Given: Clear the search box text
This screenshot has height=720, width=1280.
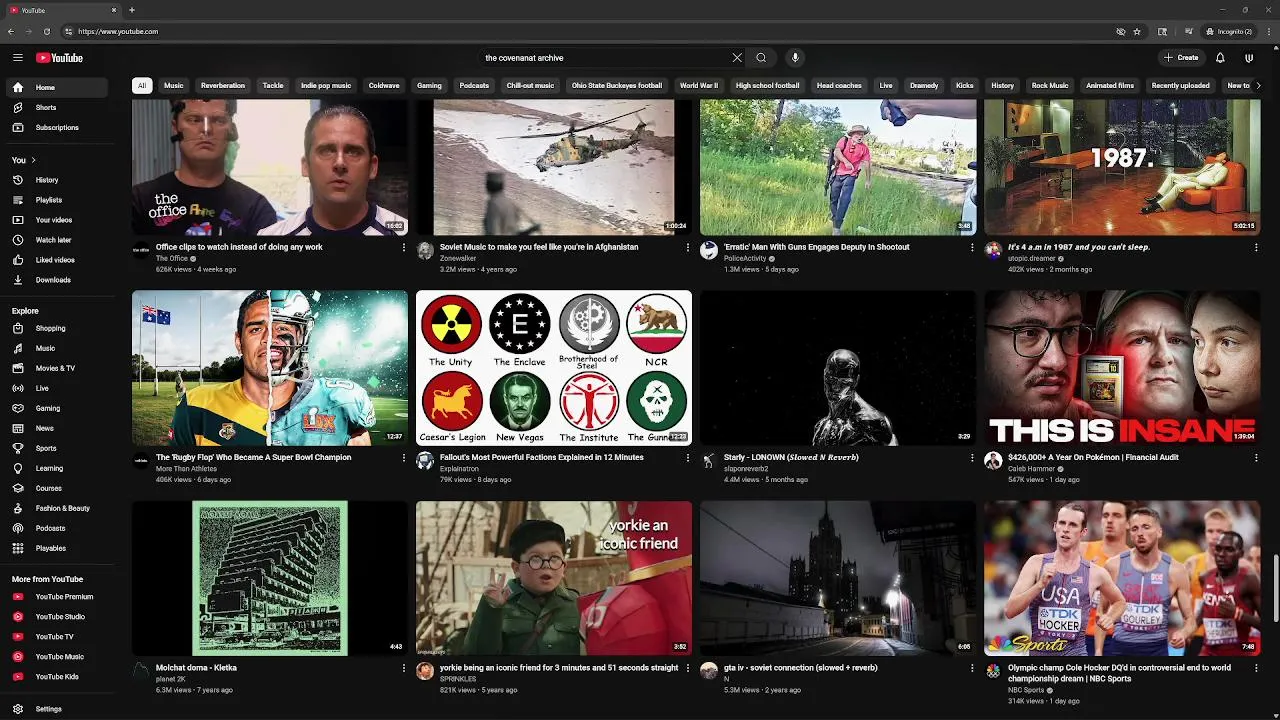Looking at the screenshot, I should tap(737, 58).
